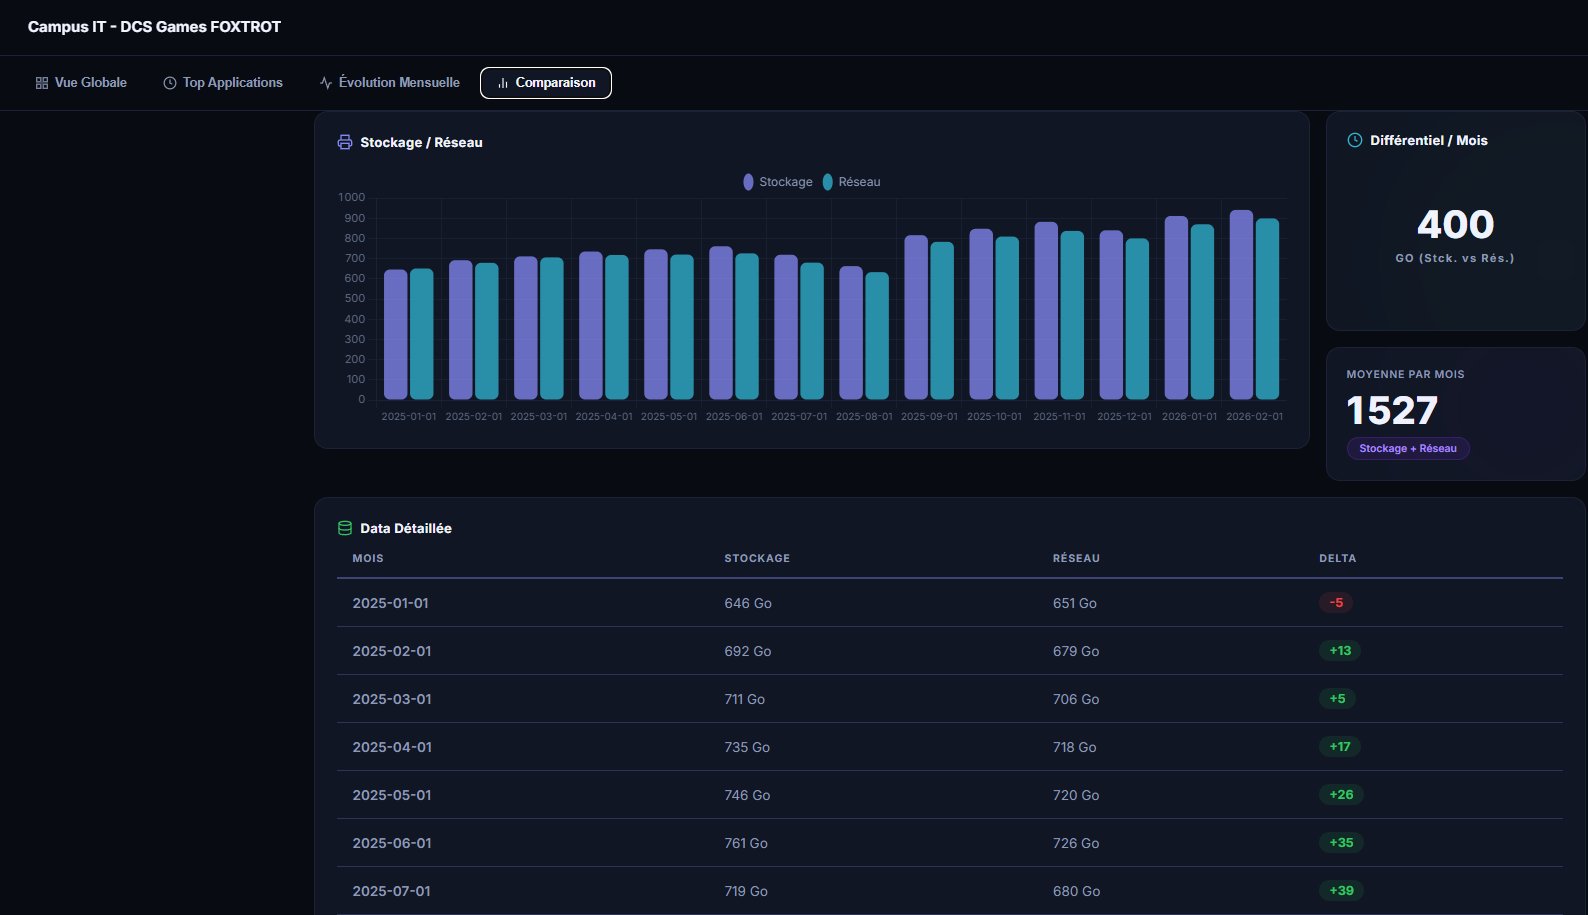Click the bar chart icon in Comparaison tab

click(x=503, y=83)
